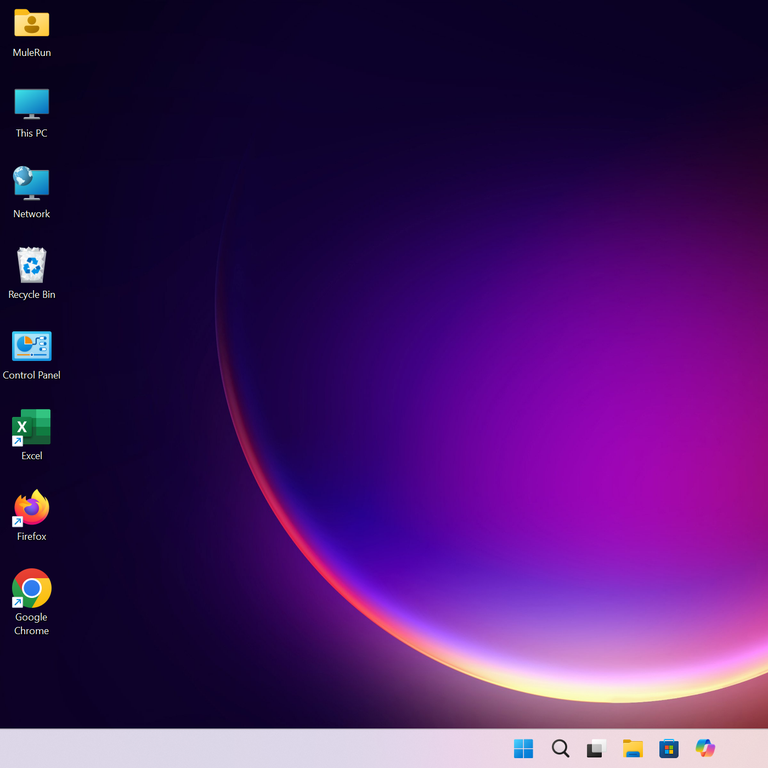
Task: Select the MuleRun user folder icon
Action: (31, 23)
